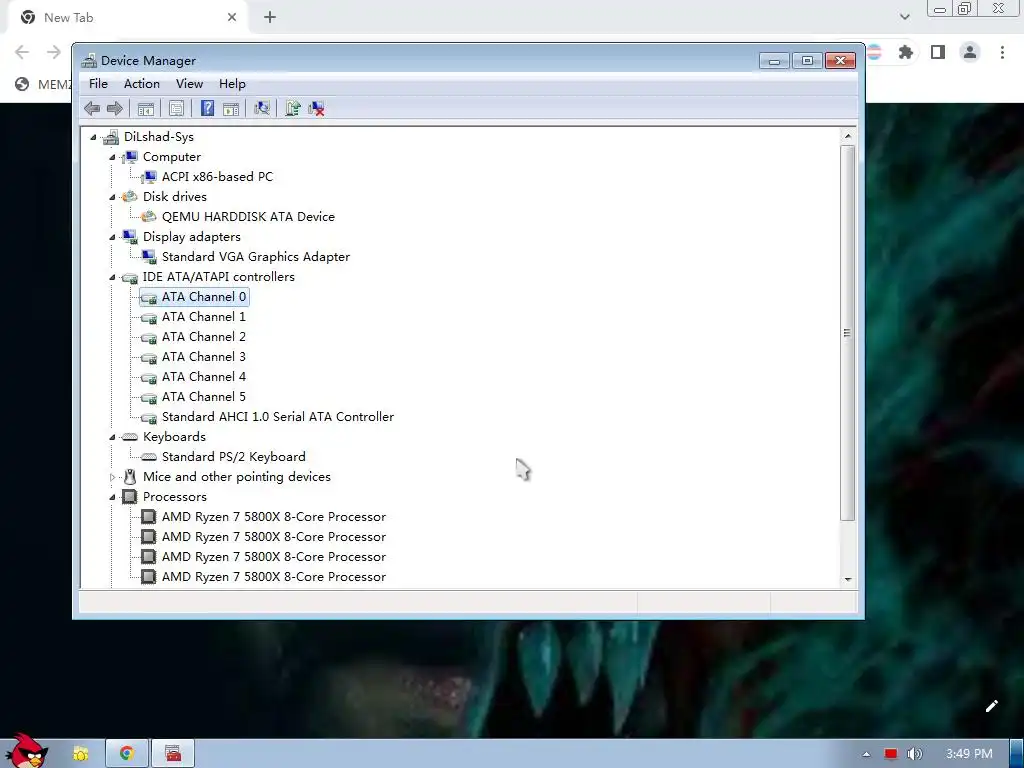Select the first AMD Ryzen 7 5800X processor entry
The height and width of the screenshot is (768, 1024).
(x=274, y=517)
